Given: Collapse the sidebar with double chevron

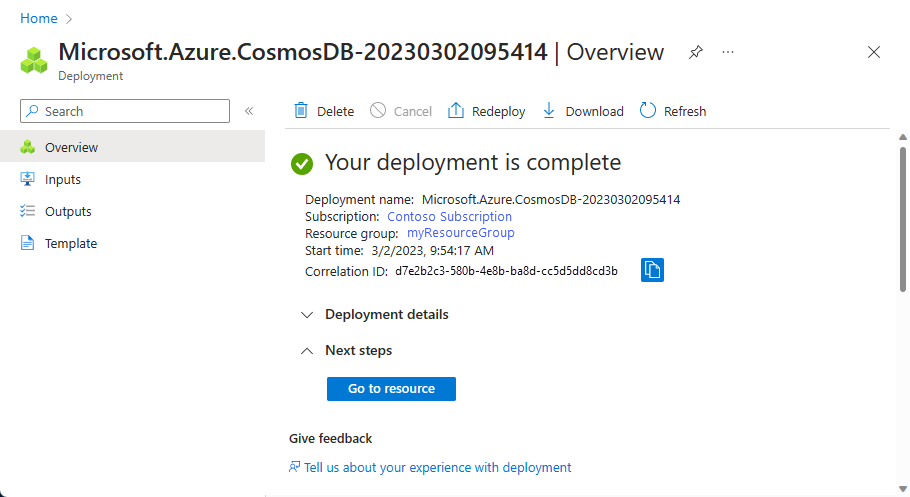Looking at the screenshot, I should point(249,111).
